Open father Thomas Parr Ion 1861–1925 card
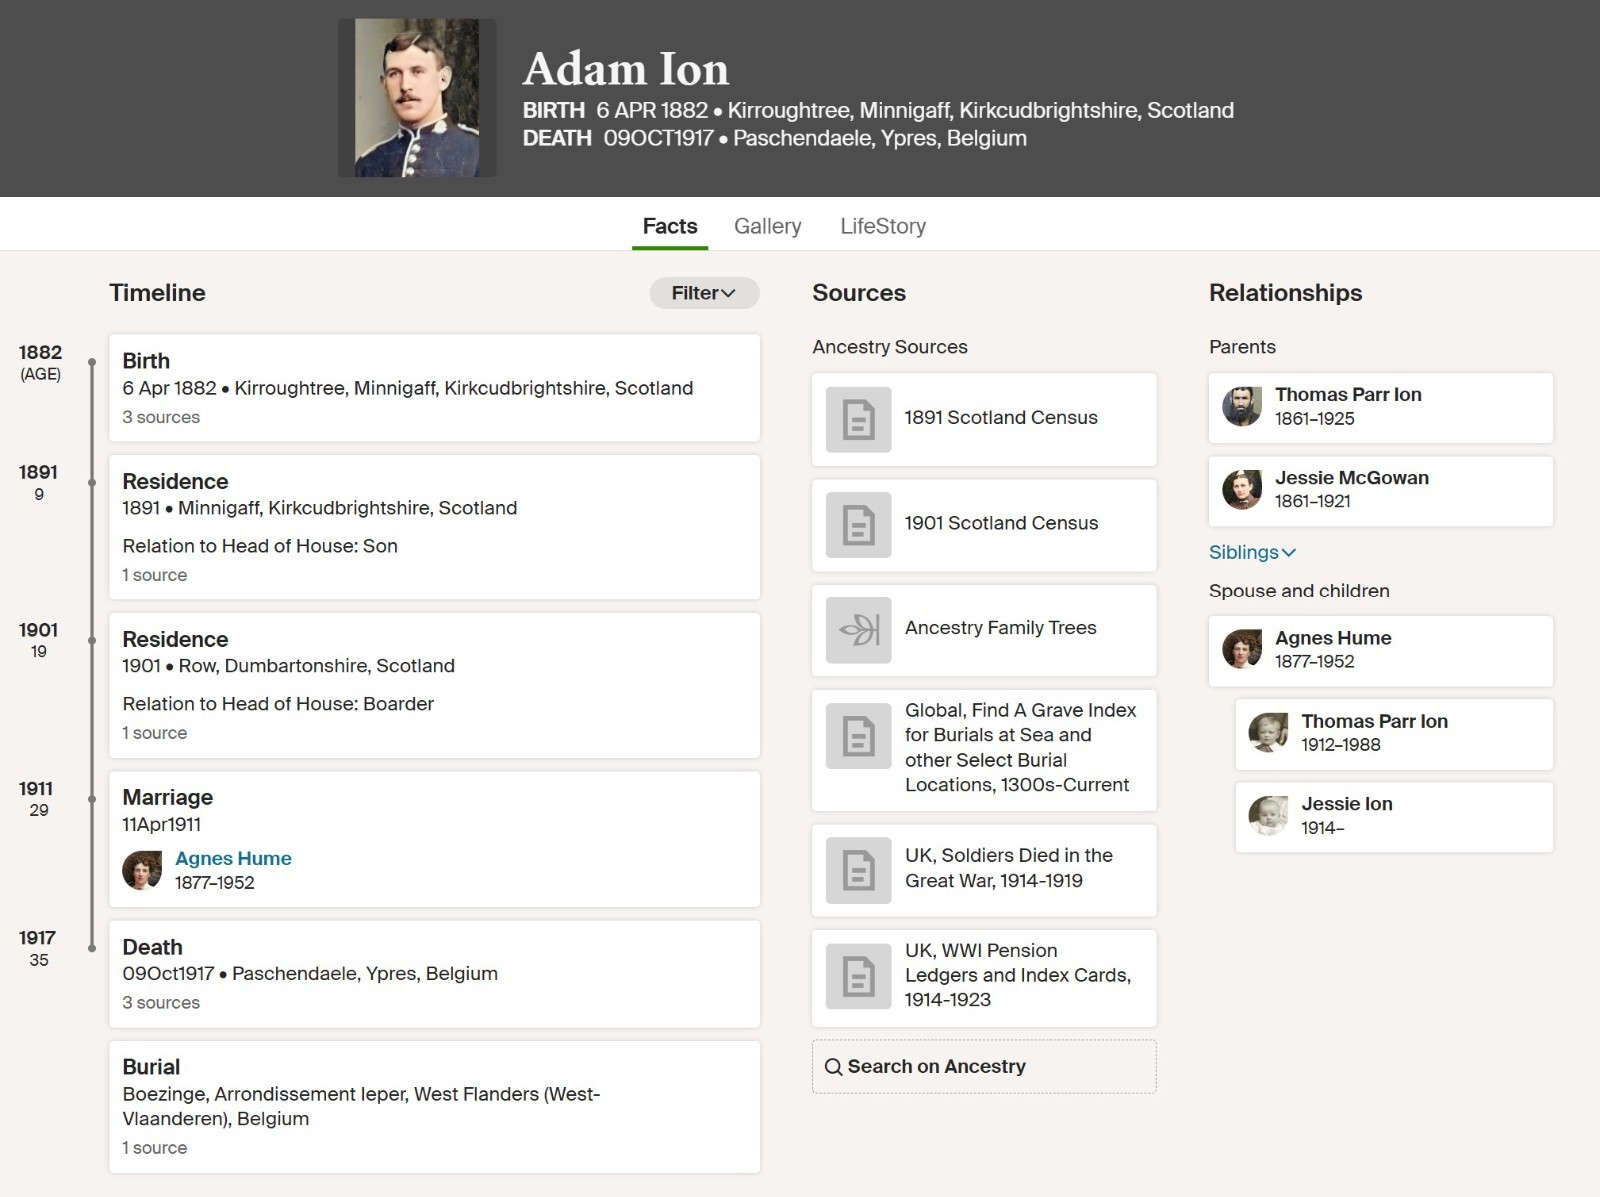 click(1380, 407)
